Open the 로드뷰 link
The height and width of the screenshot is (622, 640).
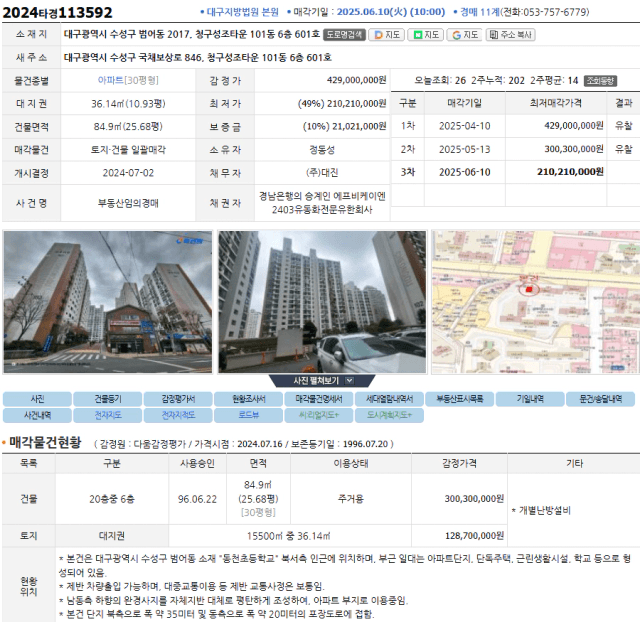[249, 415]
